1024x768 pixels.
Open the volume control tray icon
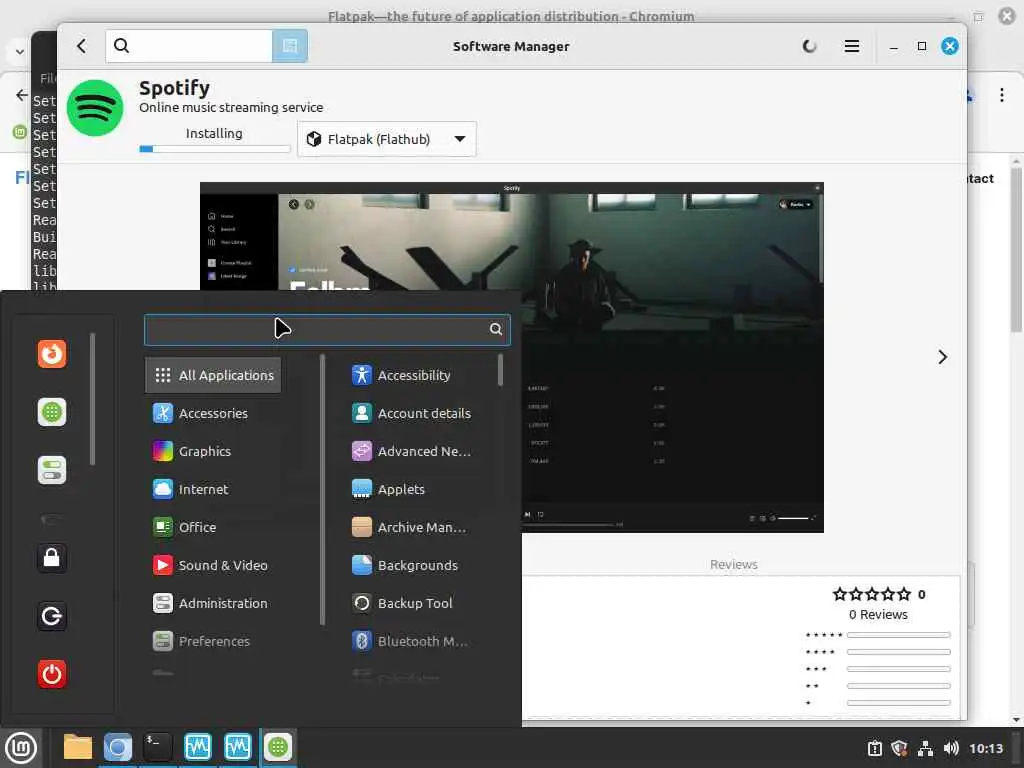point(951,748)
